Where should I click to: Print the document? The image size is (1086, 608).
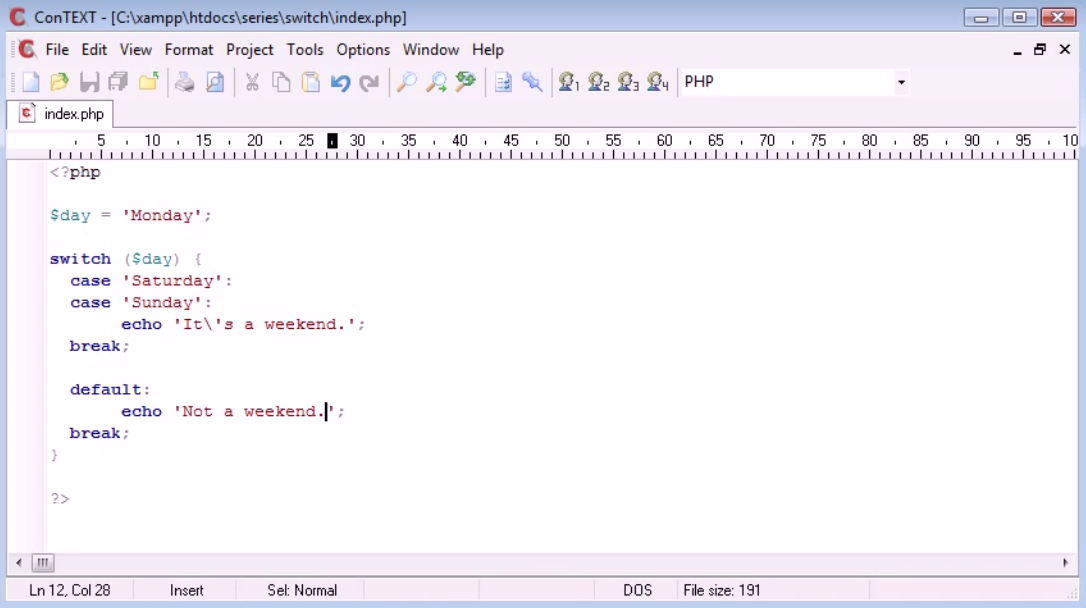click(x=185, y=82)
